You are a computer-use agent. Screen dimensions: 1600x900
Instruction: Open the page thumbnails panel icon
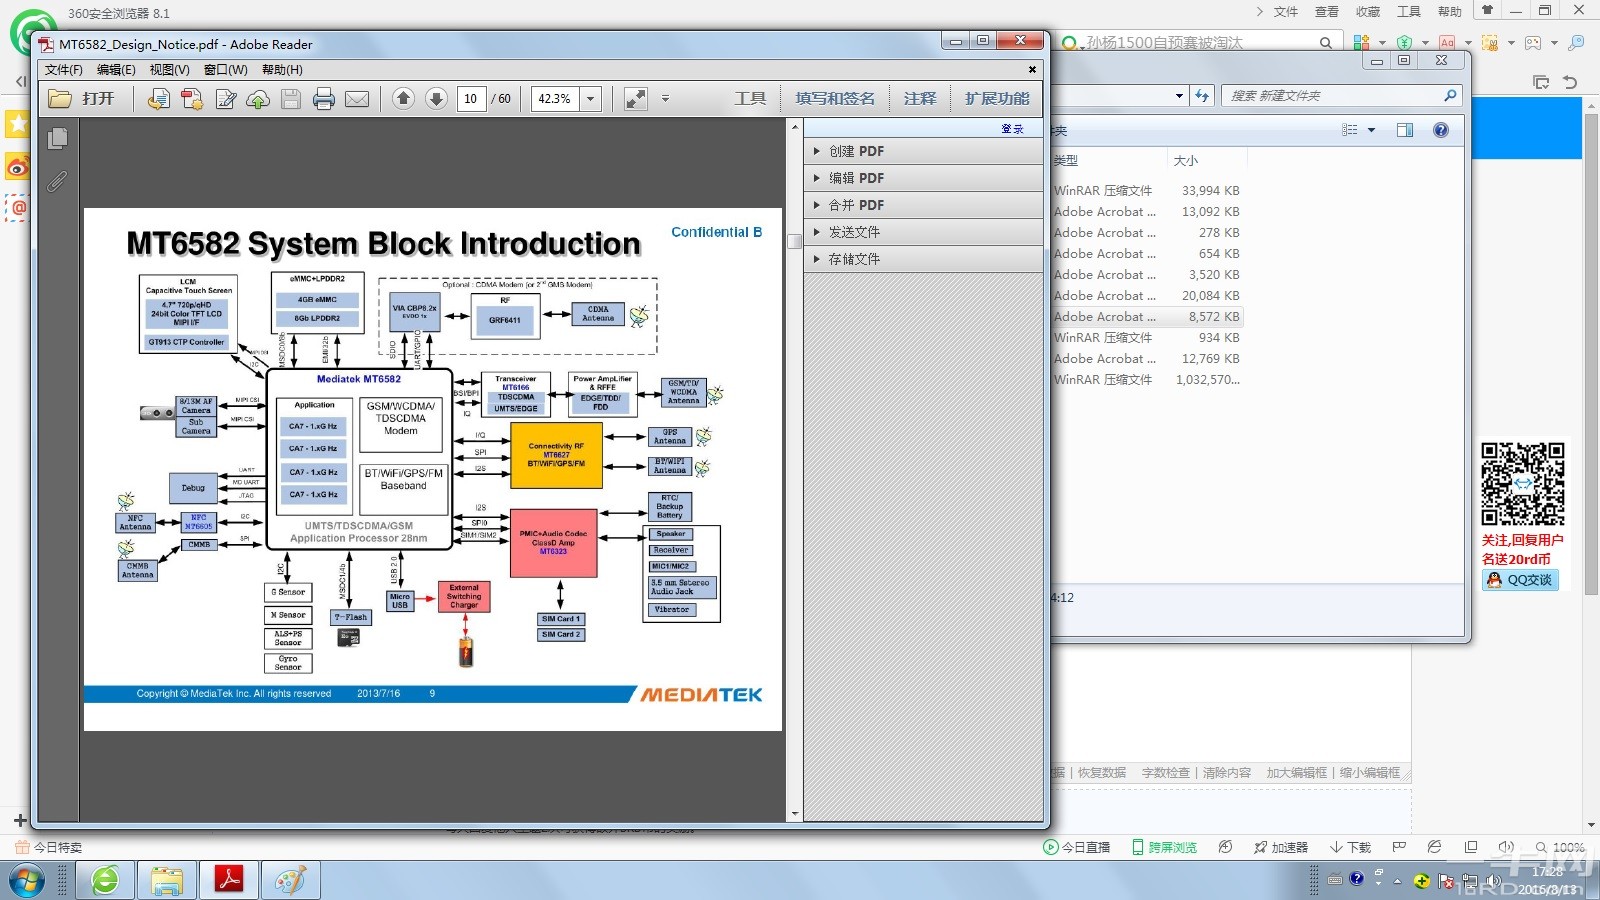click(x=58, y=139)
